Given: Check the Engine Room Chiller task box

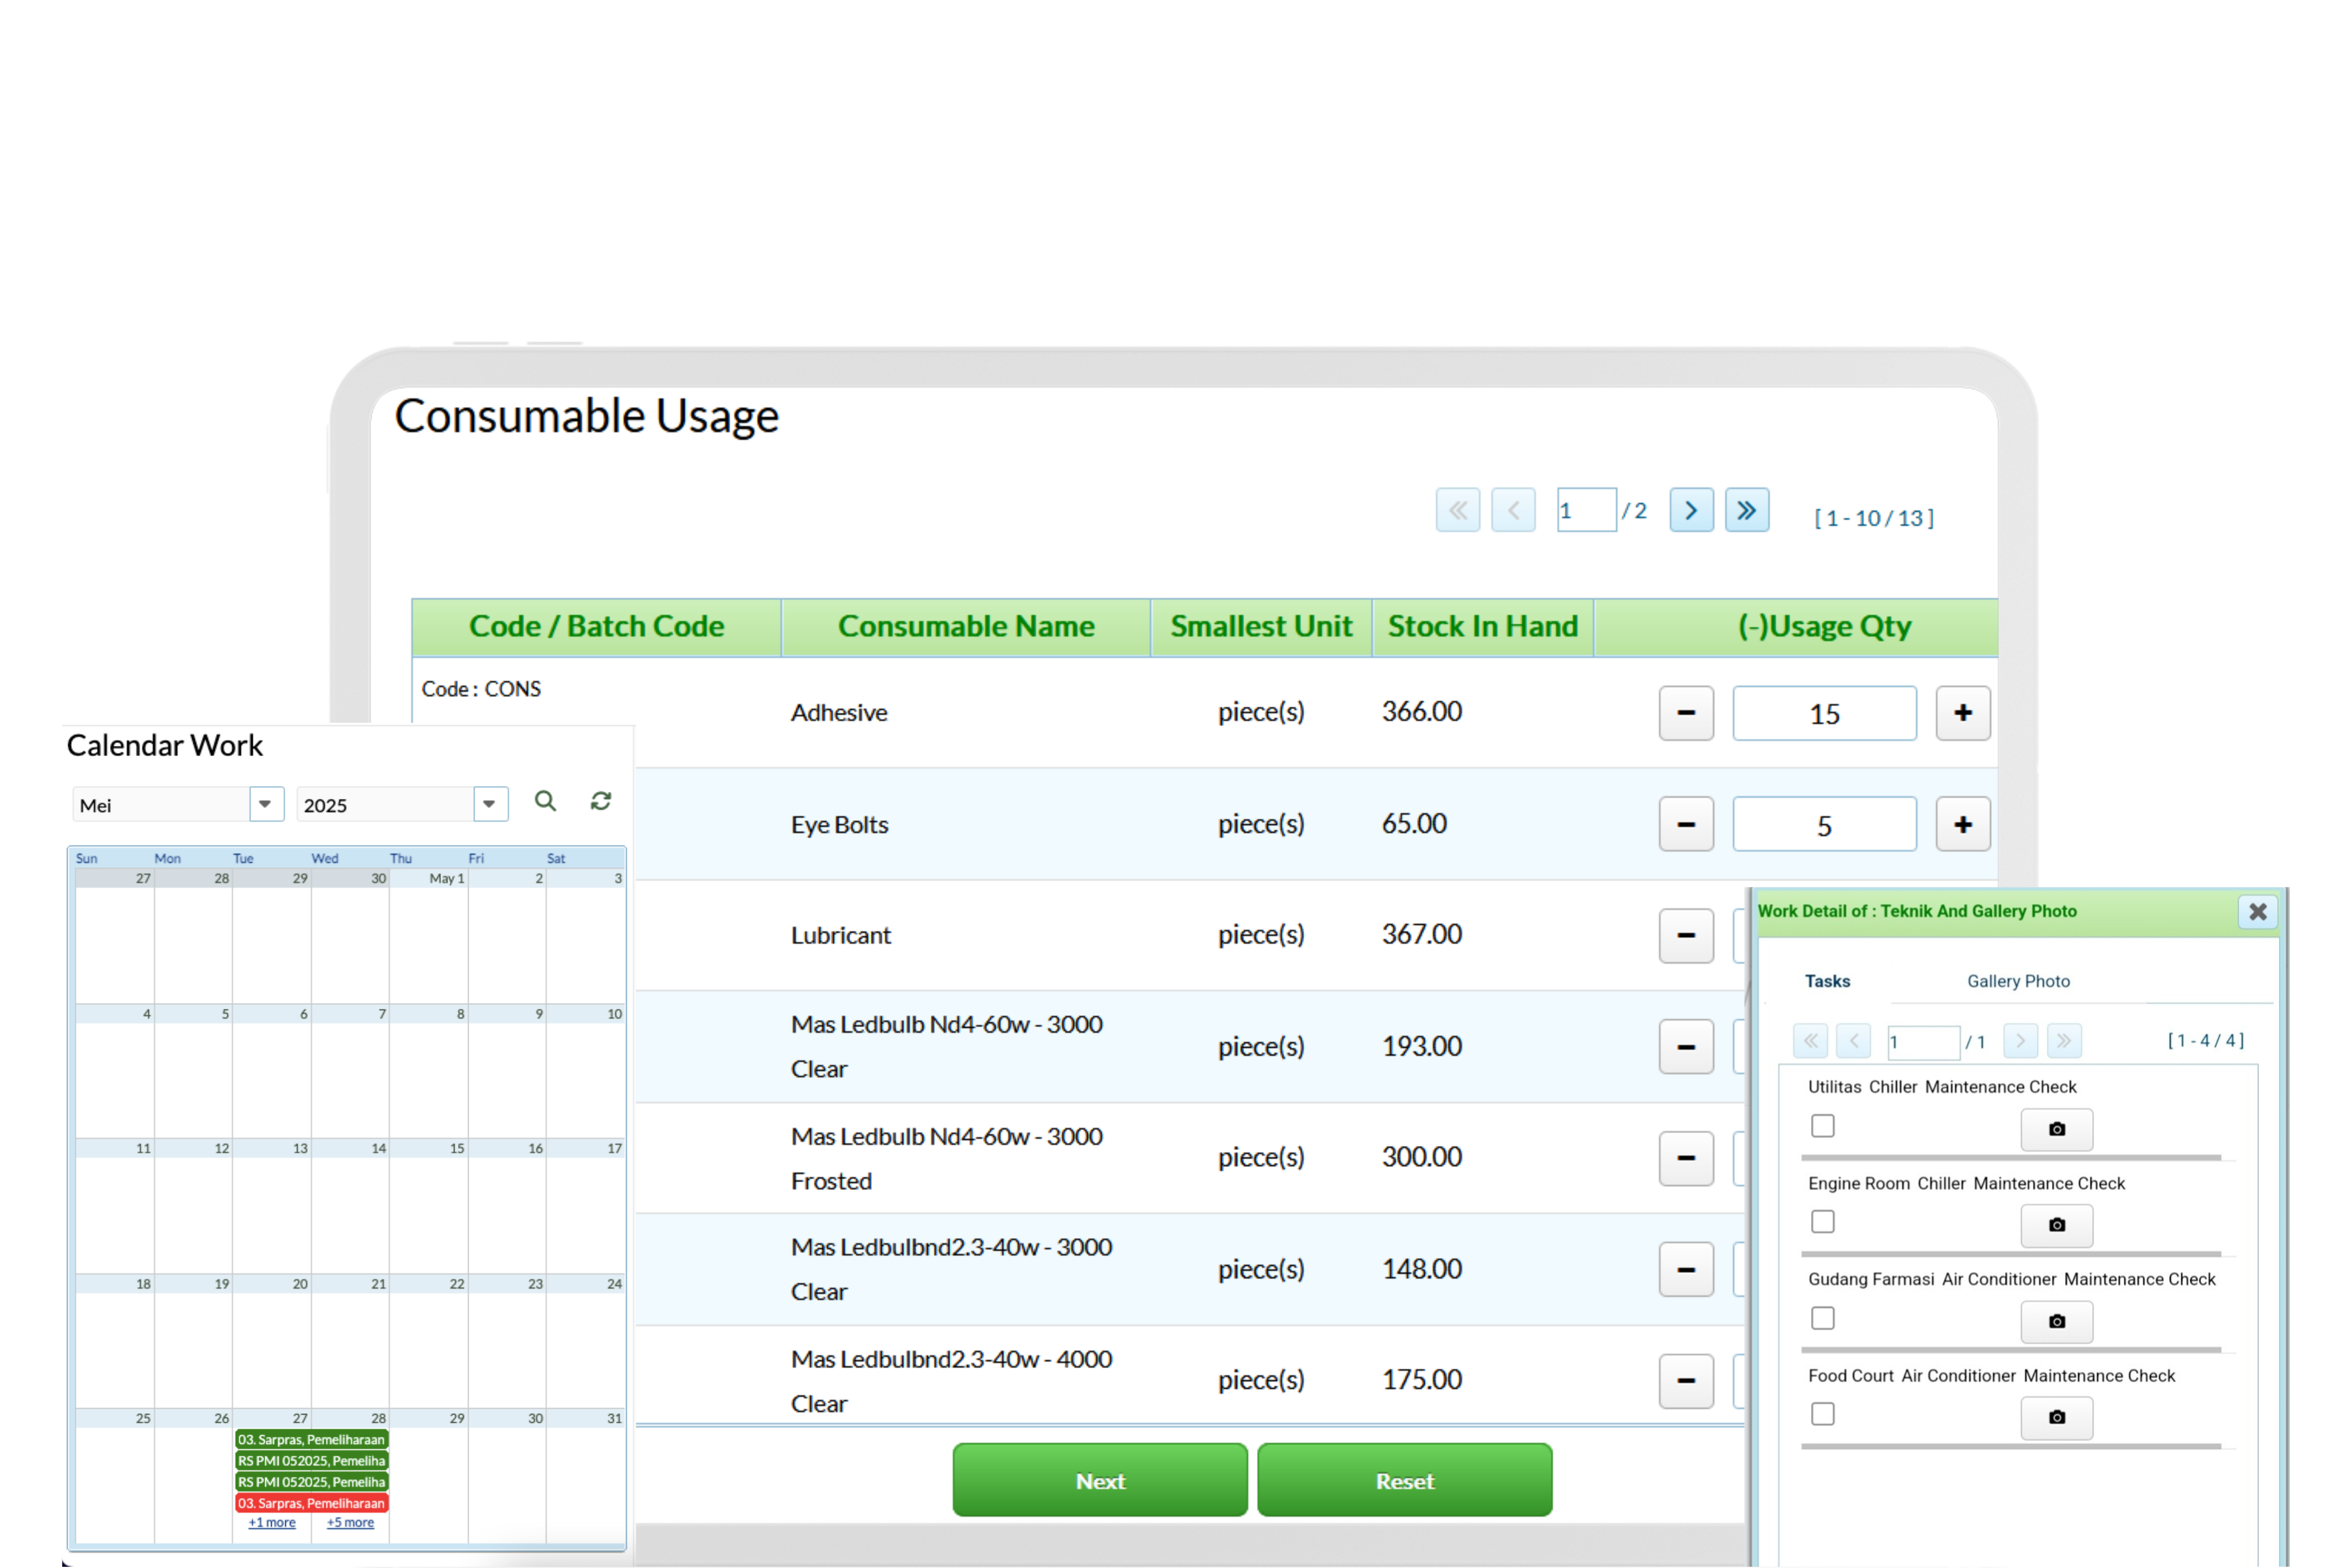Looking at the screenshot, I should tap(1823, 1222).
